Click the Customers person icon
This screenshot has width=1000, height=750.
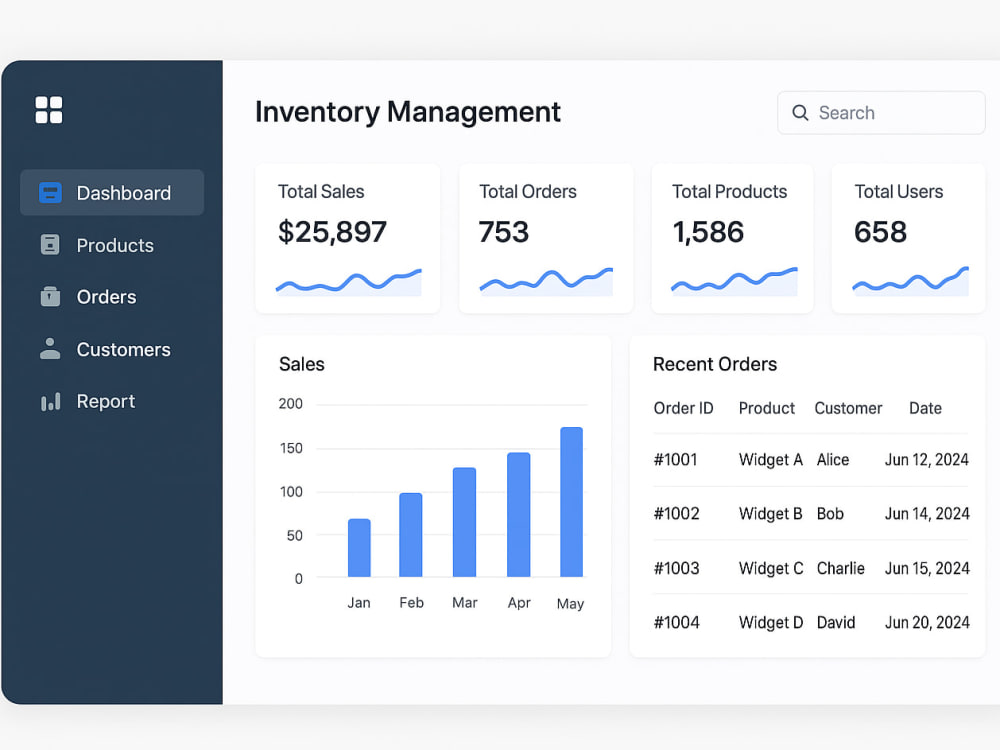tap(50, 349)
